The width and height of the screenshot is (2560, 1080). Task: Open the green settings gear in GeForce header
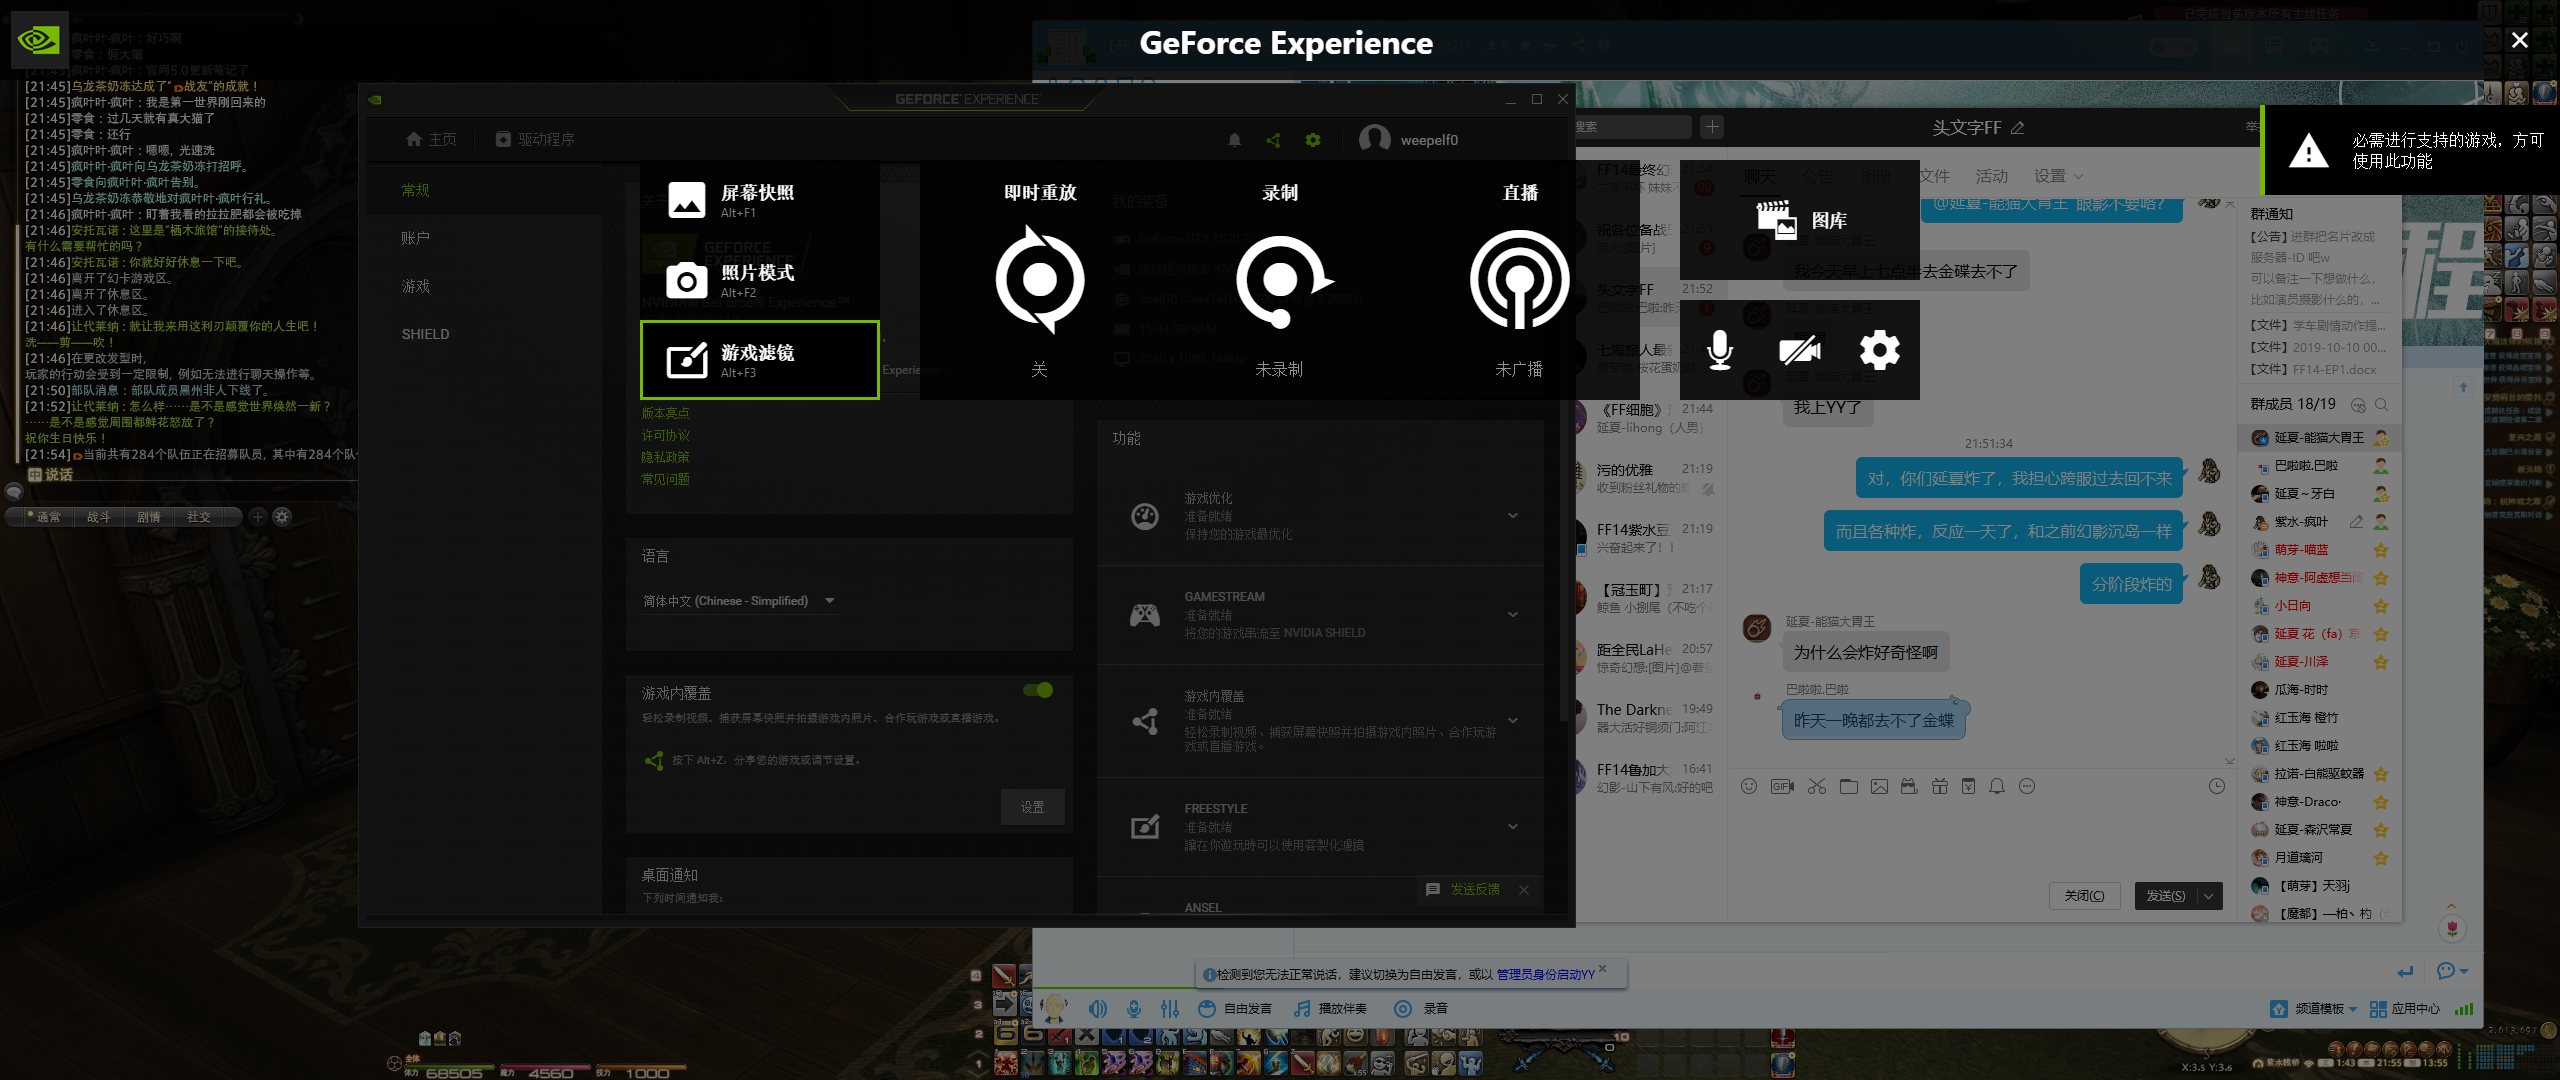coord(1313,140)
